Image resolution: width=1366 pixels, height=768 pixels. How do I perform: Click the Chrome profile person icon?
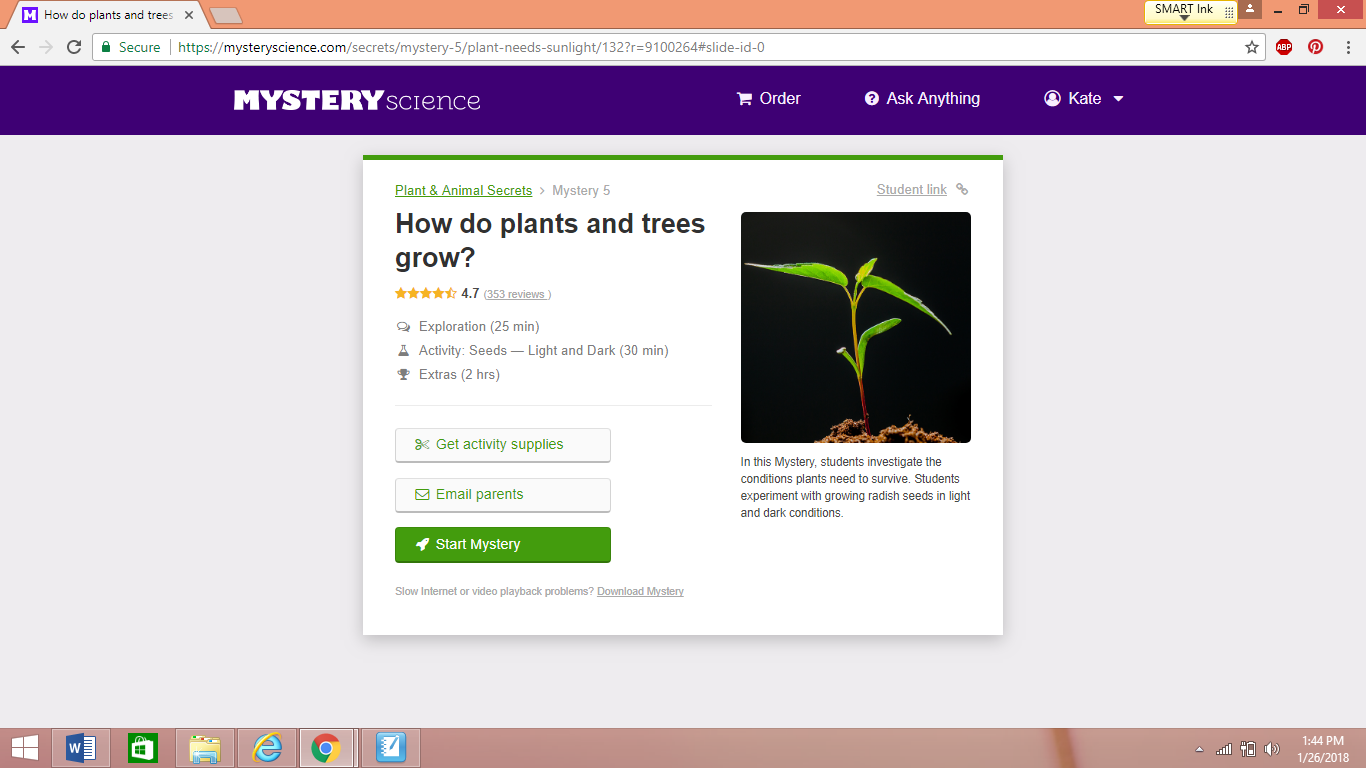pyautogui.click(x=1250, y=9)
